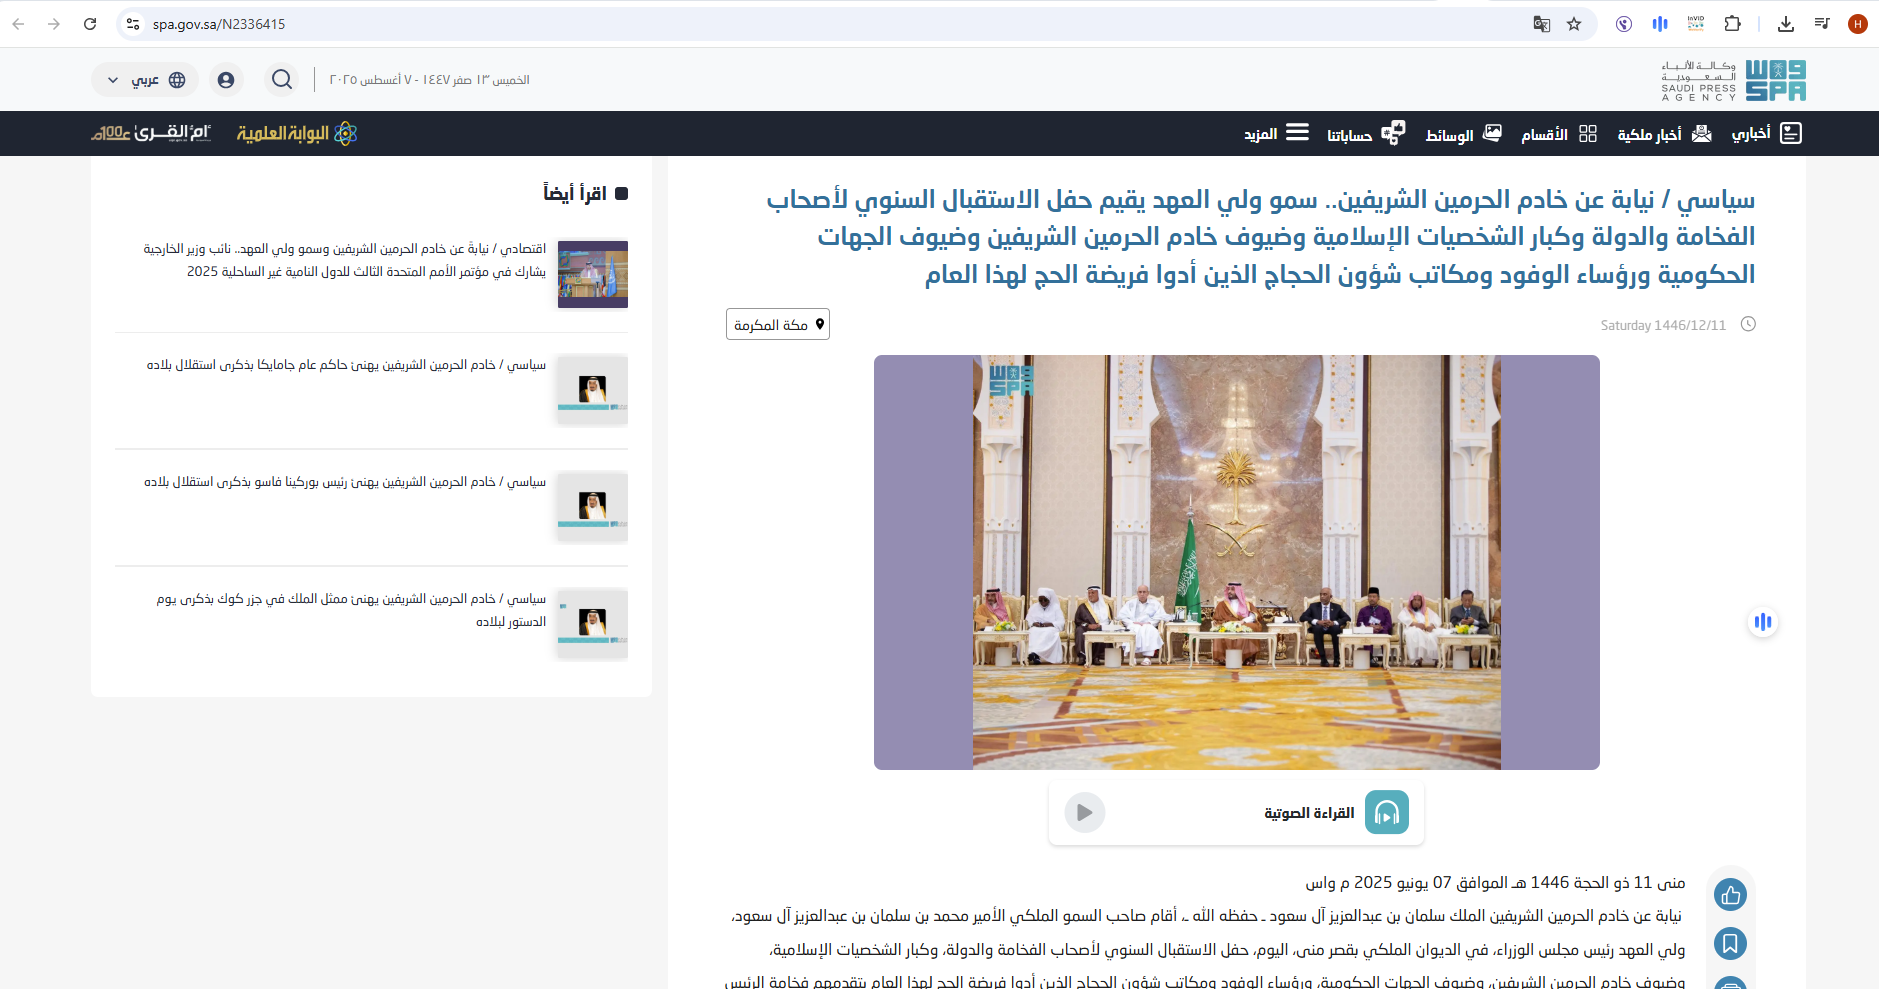Select الوسائط media in navigation bar
Viewport: 1879px width, 989px height.
[x=1463, y=134]
